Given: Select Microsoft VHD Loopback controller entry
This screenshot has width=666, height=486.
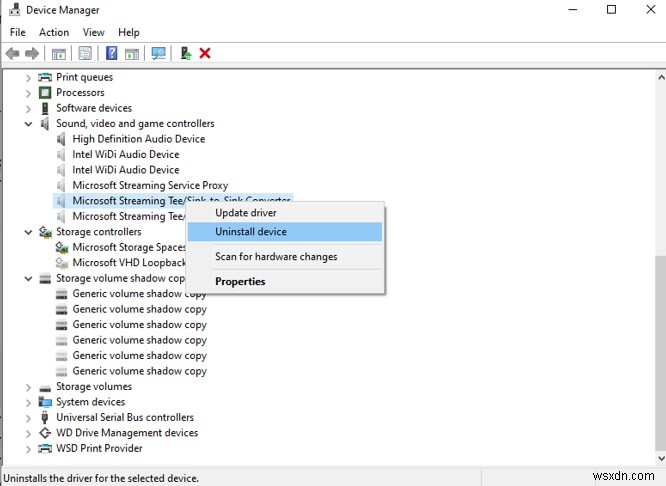Looking at the screenshot, I should (x=129, y=263).
